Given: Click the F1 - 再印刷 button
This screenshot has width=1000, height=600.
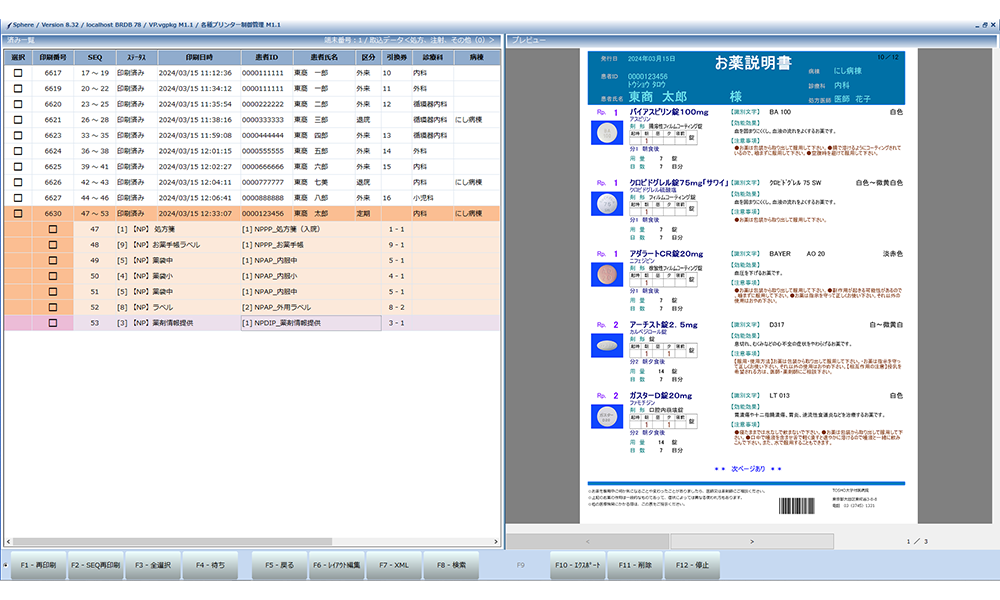Looking at the screenshot, I should click(x=38, y=566).
